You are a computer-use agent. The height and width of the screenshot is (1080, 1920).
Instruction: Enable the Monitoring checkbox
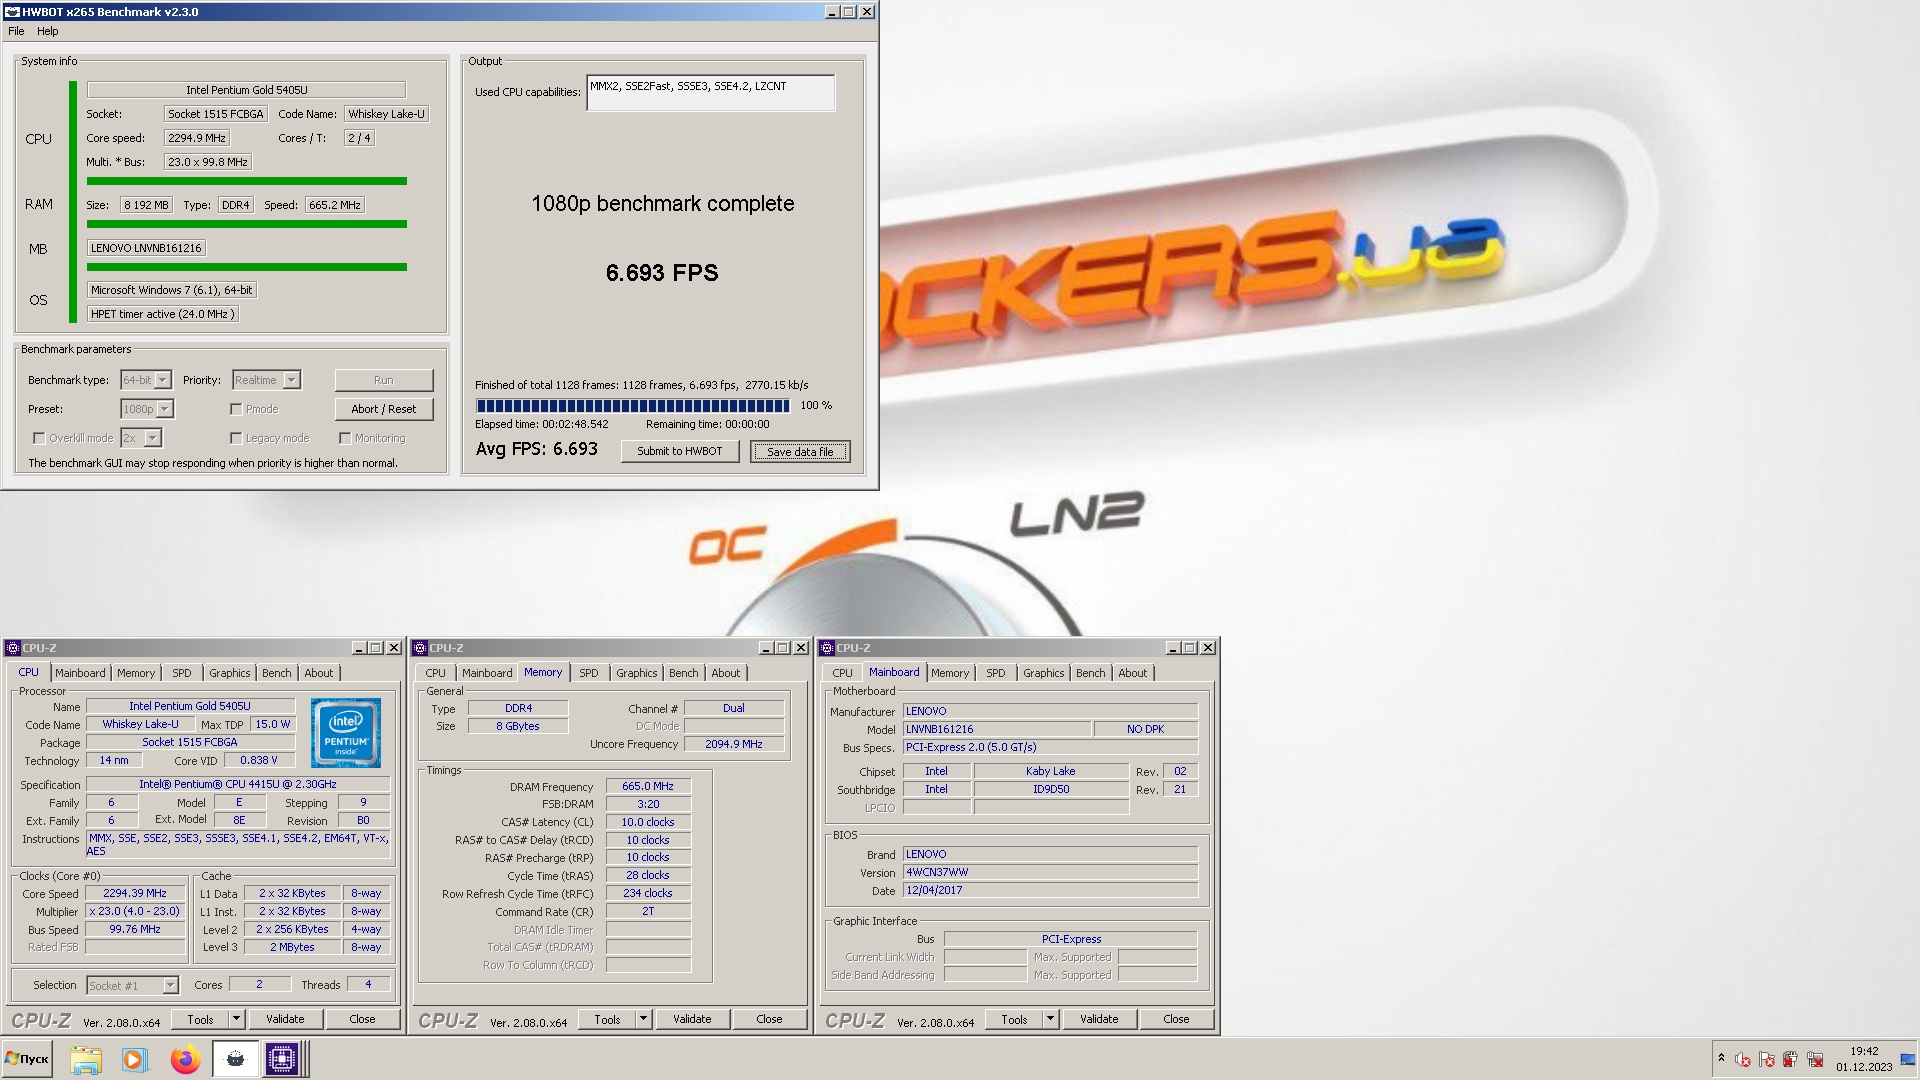click(345, 438)
